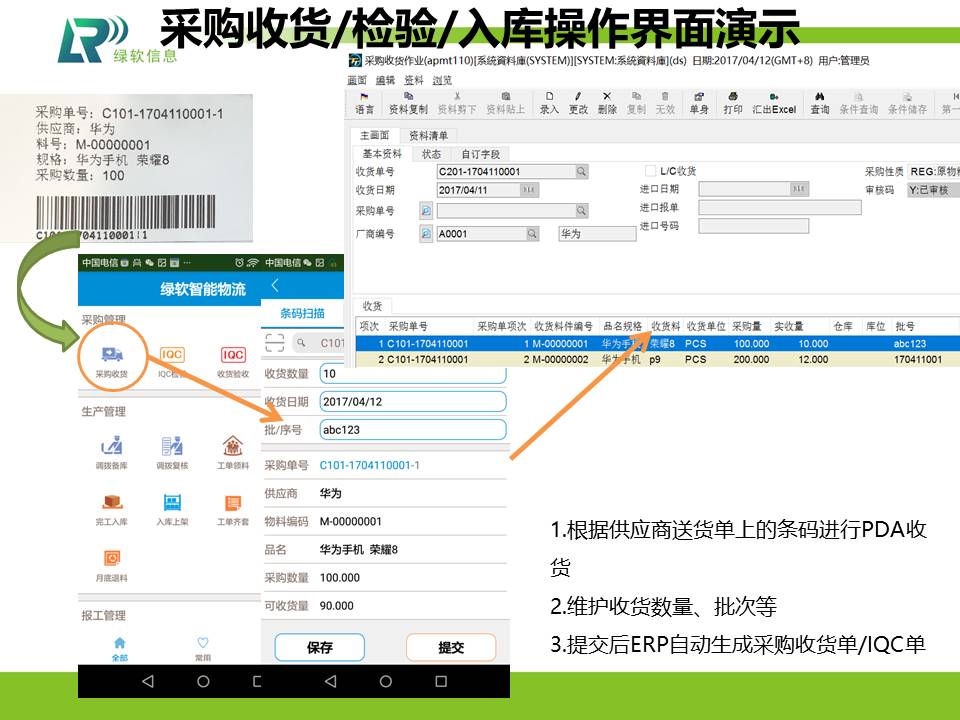
Task: Click the magnifier icon in 收货单号 field
Action: pos(581,172)
